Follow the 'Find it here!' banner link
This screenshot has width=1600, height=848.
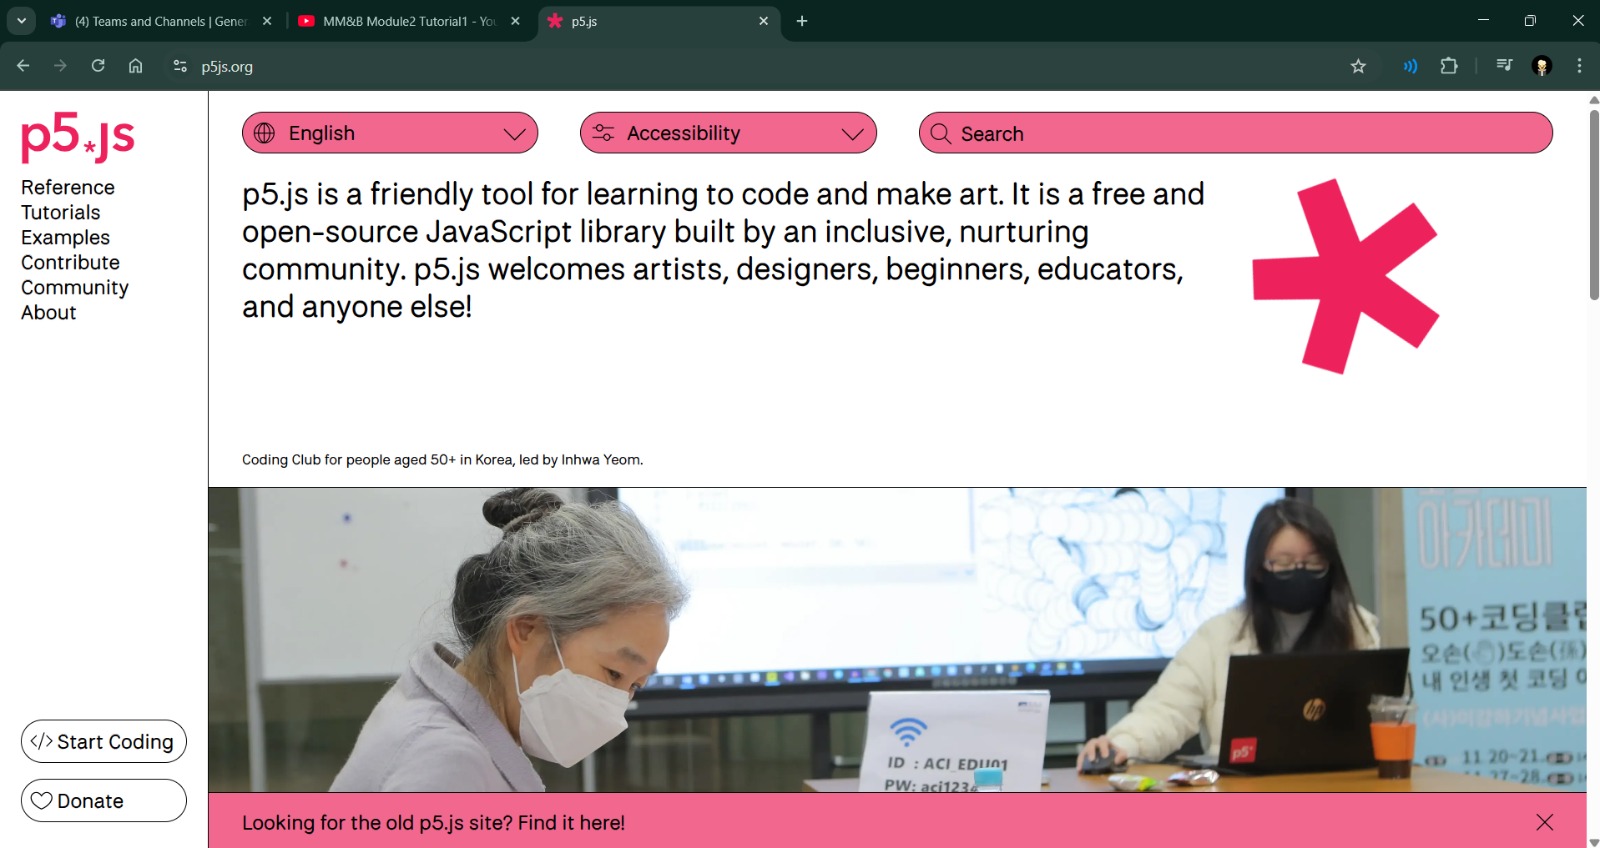571,822
